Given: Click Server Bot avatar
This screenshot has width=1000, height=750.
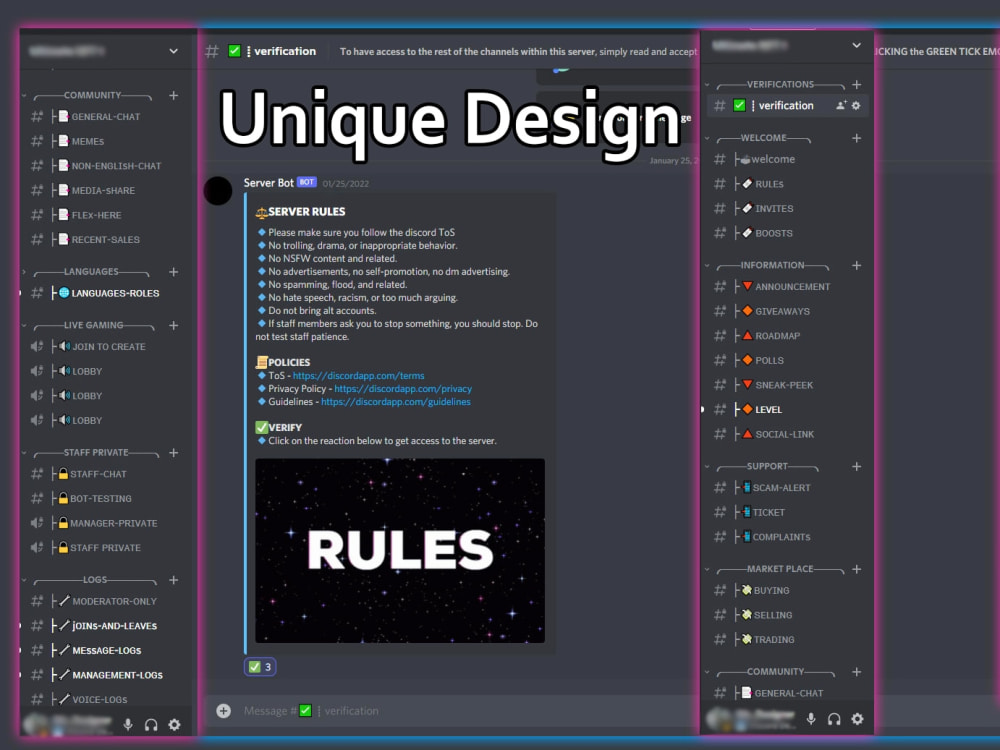Looking at the screenshot, I should click(217, 191).
